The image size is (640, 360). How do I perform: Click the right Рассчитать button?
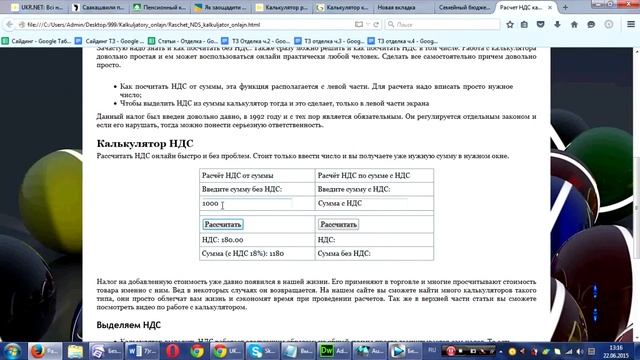click(338, 224)
